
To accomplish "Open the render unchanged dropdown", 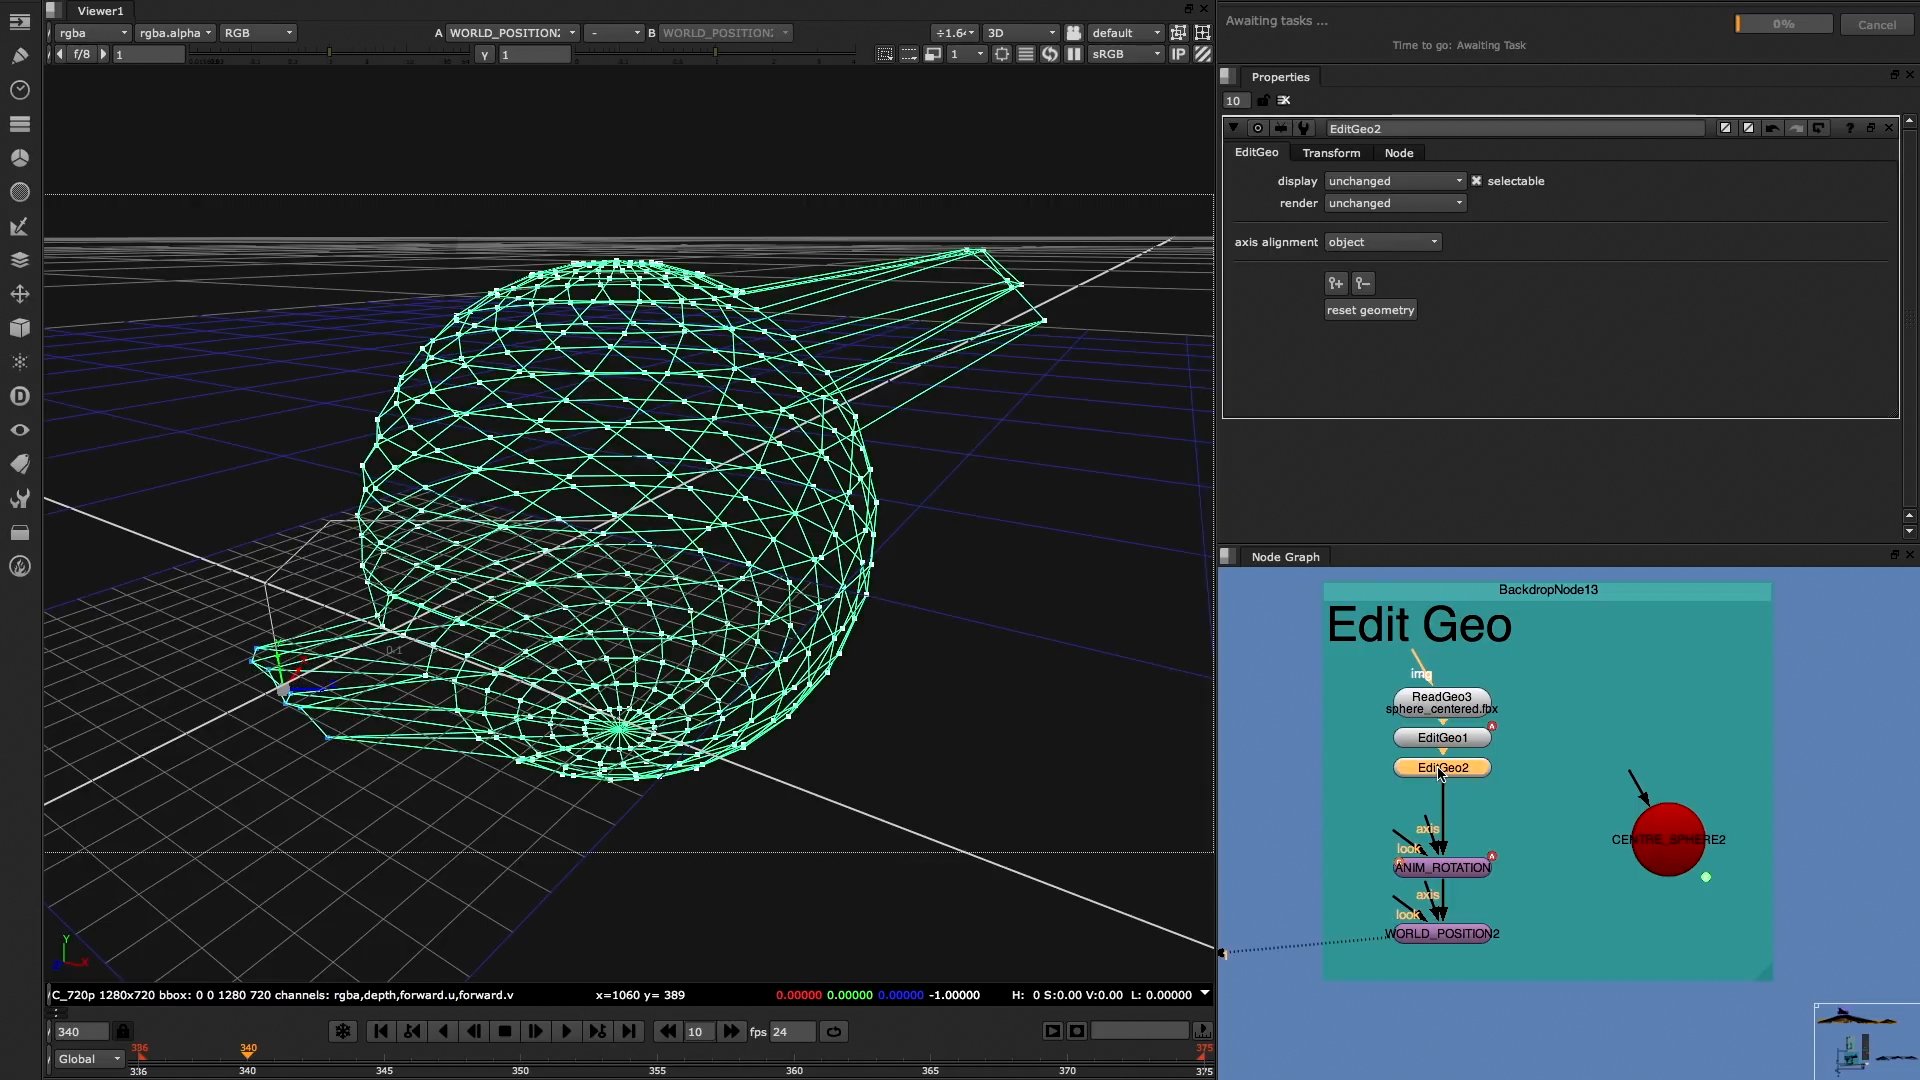I will (x=1395, y=203).
